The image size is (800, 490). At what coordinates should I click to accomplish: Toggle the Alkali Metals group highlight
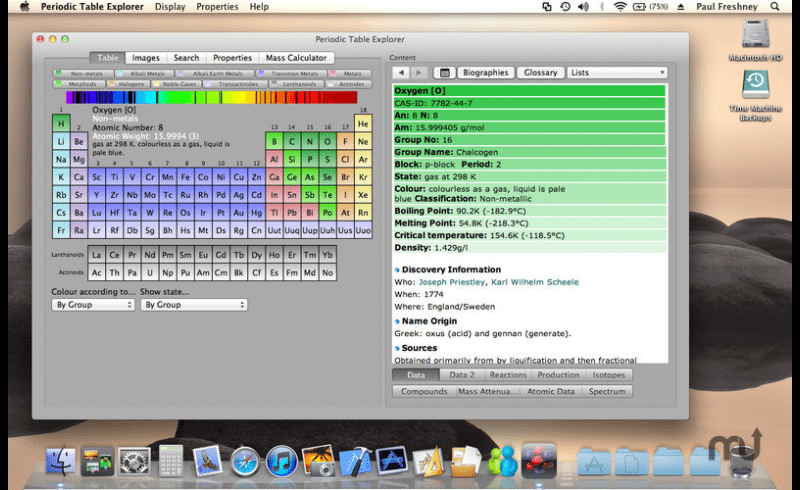coord(145,74)
